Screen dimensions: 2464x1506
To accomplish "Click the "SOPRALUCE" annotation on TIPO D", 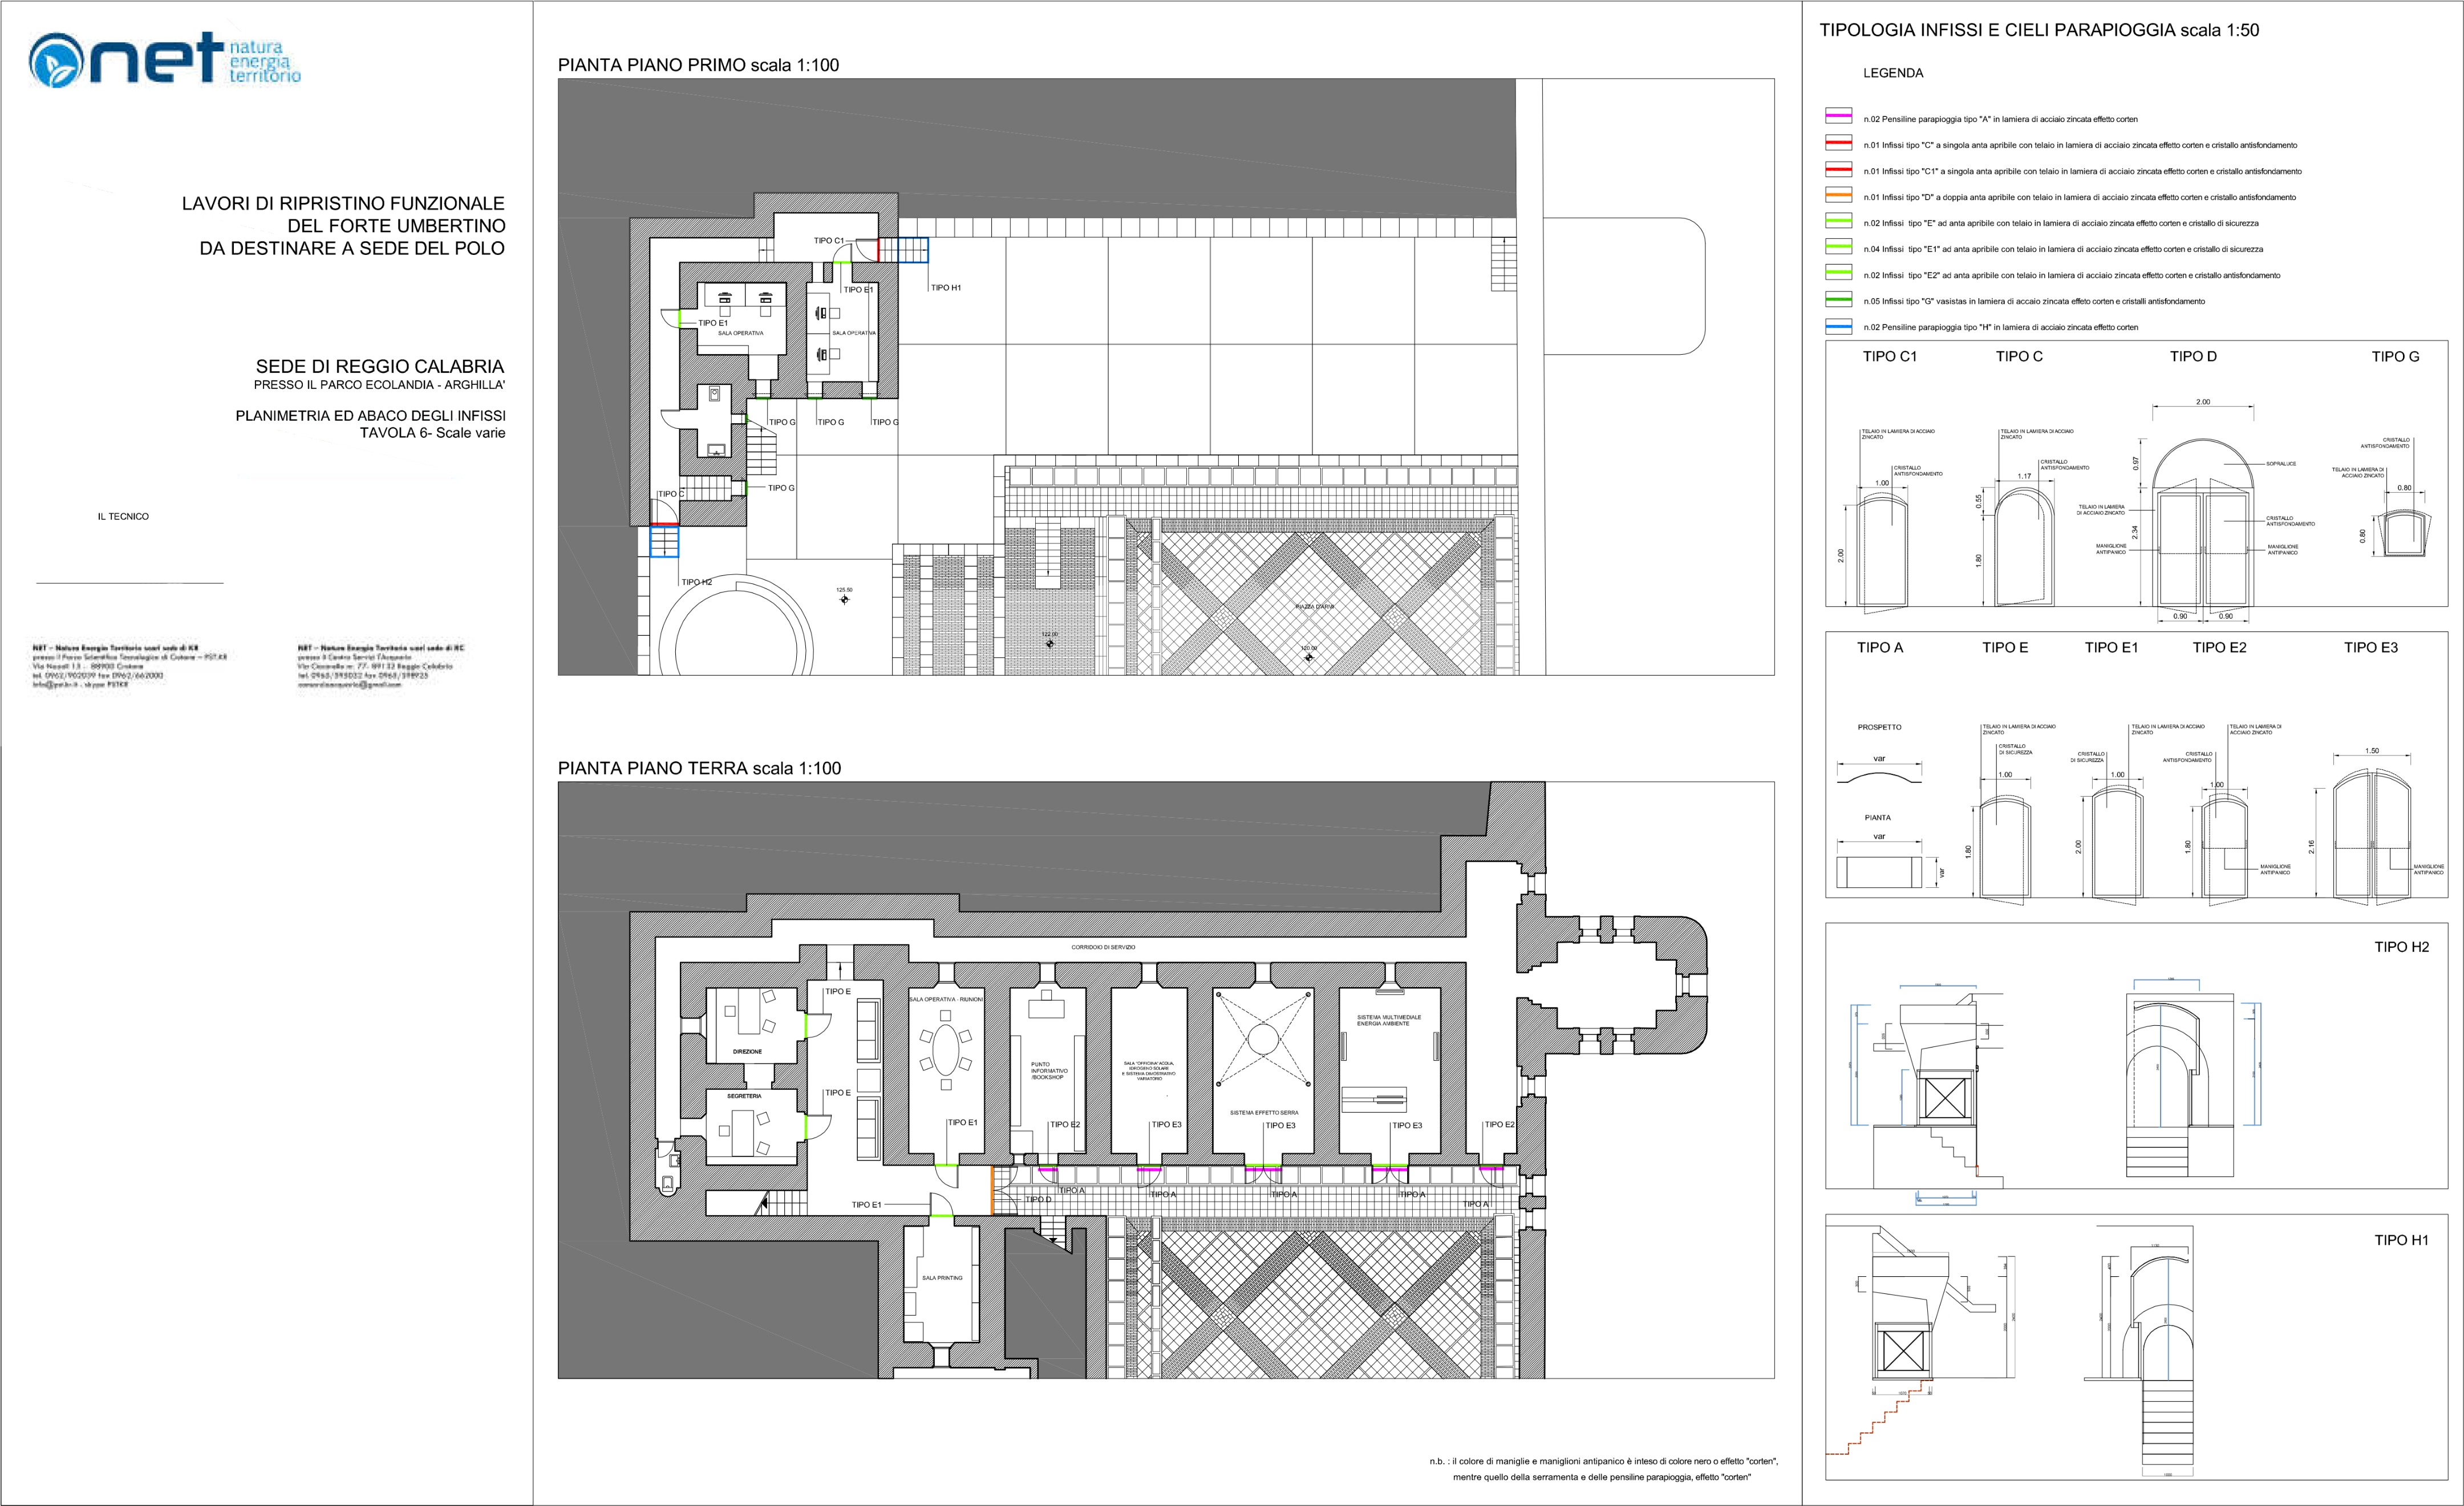I will 2281,464.
